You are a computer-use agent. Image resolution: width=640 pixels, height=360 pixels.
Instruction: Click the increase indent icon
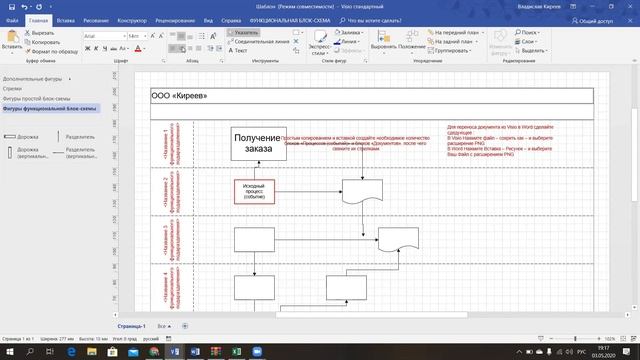click(219, 49)
